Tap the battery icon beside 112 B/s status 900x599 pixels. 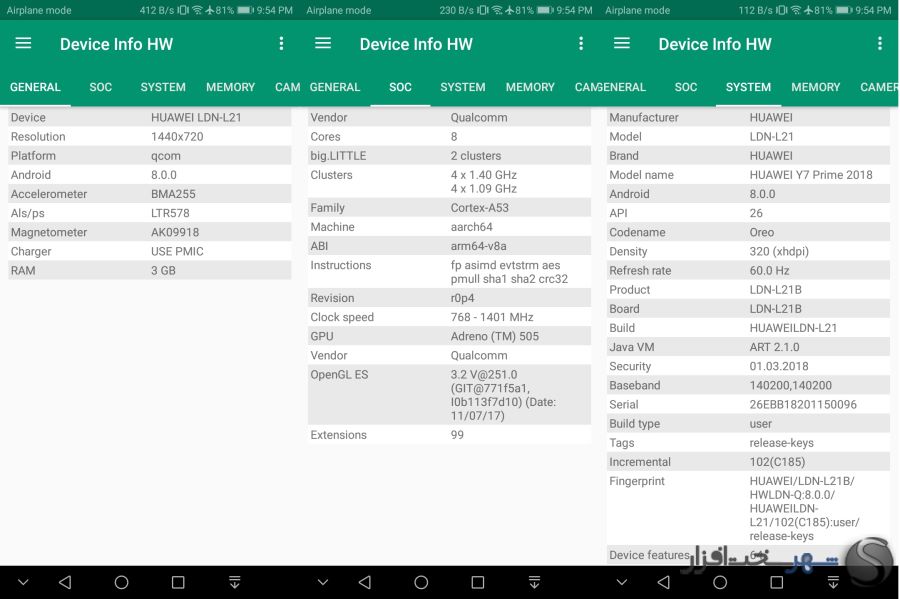[844, 10]
